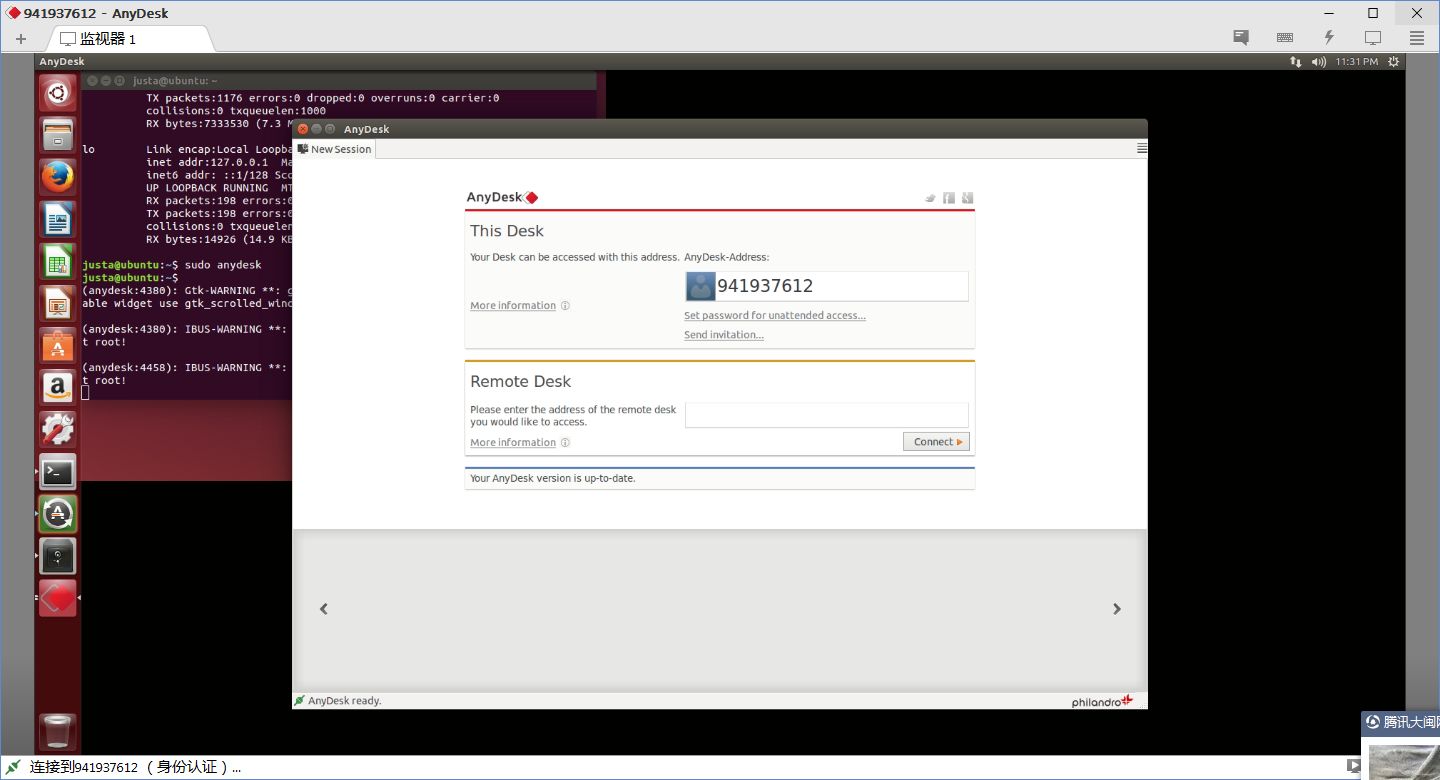
Task: Click the philandro logo in status bar
Action: (1102, 701)
